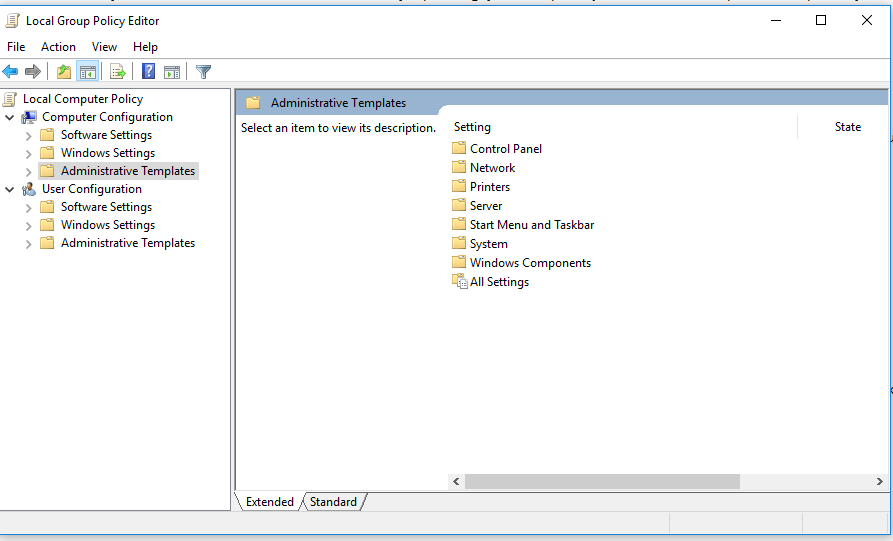Click the Up One Level folder icon
Image resolution: width=893 pixels, height=541 pixels.
(64, 71)
